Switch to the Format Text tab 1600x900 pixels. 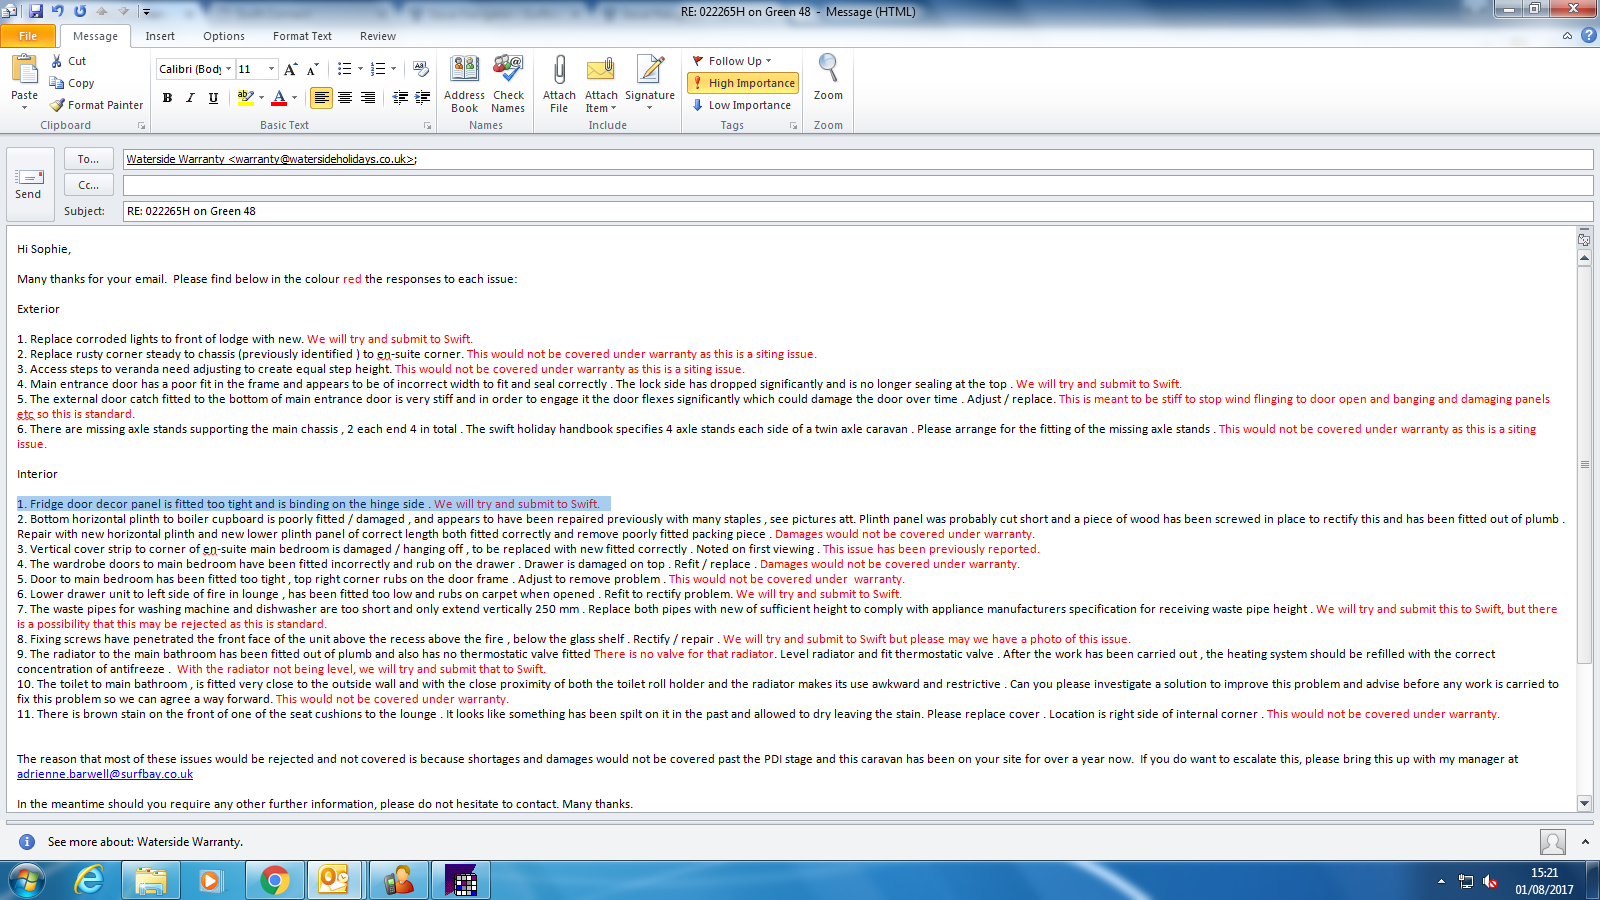point(302,36)
